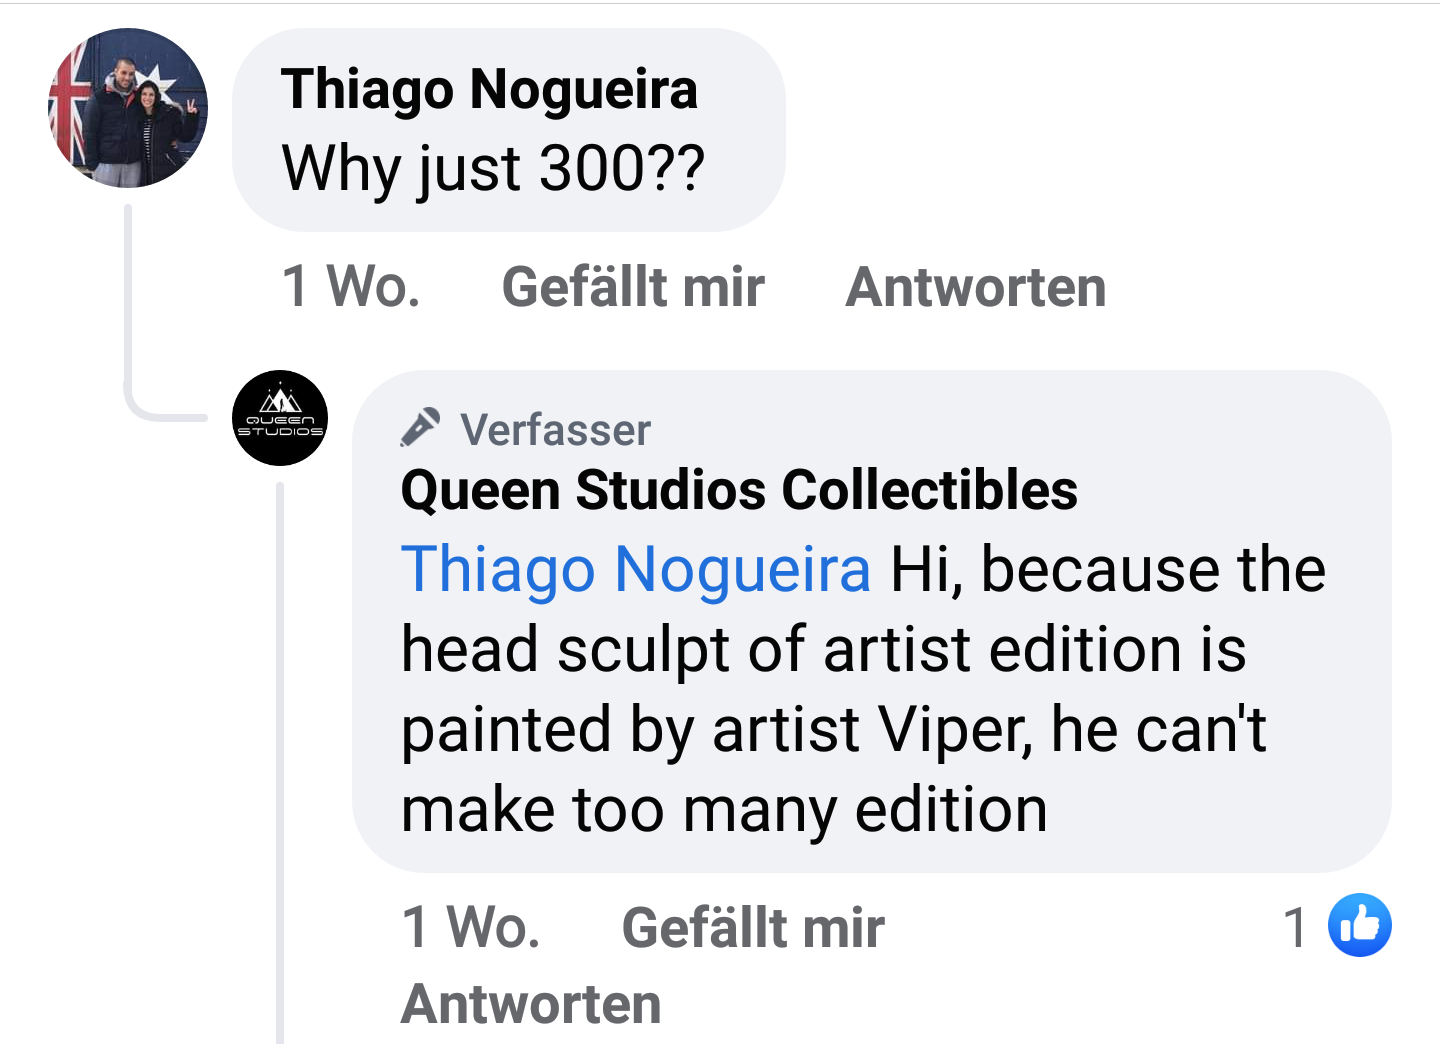Open Thiago Nogueira's profile picture

point(128,108)
